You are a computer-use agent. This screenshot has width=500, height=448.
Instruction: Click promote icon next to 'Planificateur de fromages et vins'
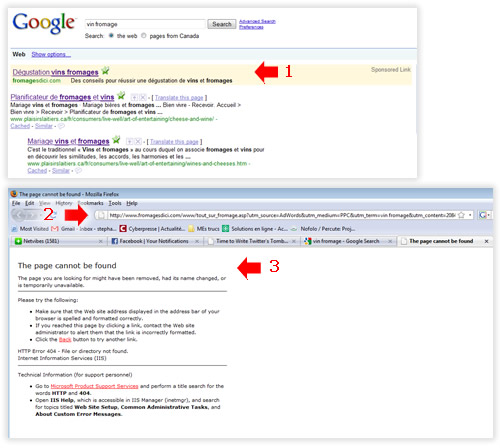134,97
